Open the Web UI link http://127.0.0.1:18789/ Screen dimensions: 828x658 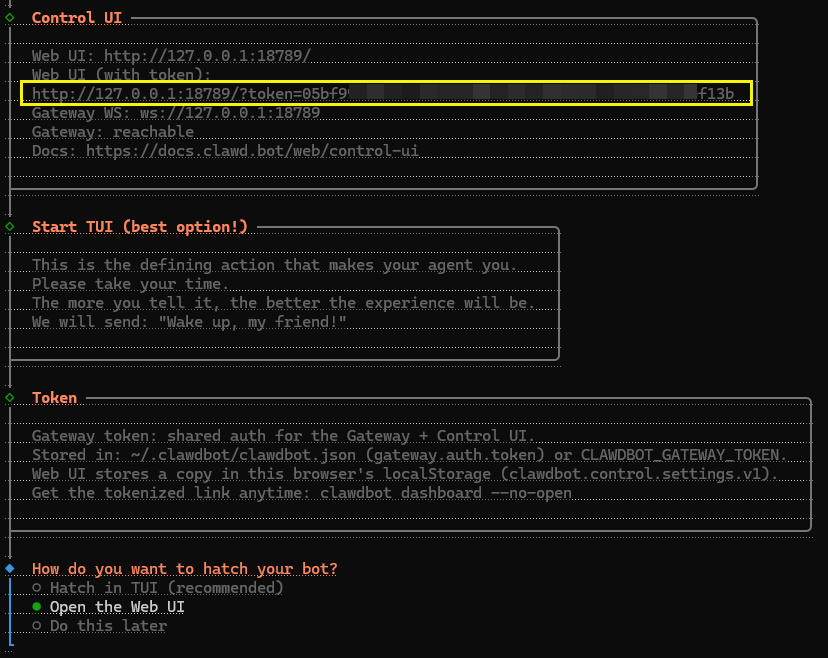pos(207,56)
